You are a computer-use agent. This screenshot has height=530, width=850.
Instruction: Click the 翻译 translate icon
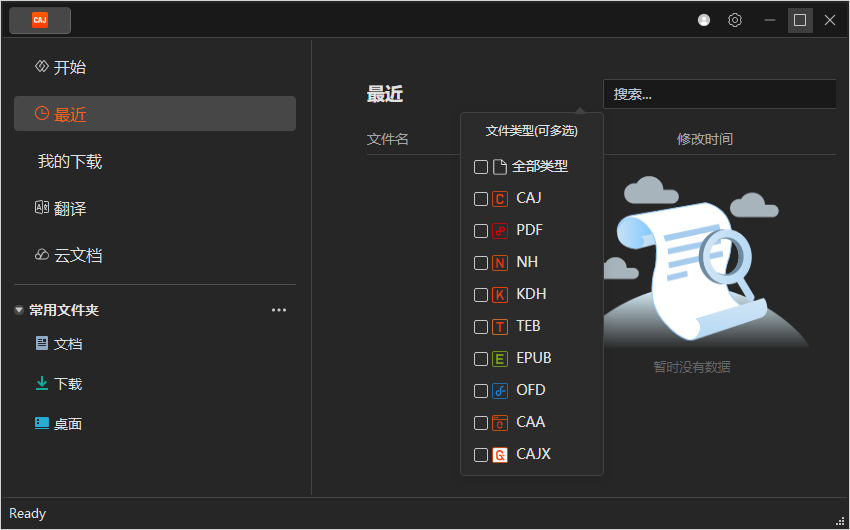coord(42,208)
